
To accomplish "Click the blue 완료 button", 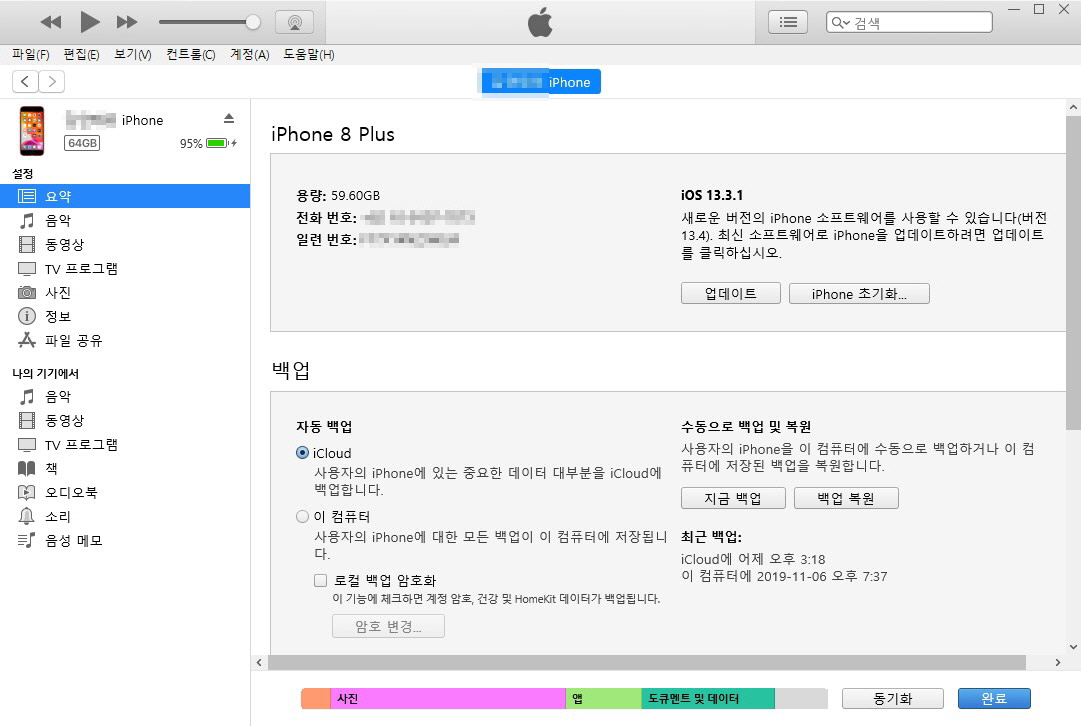I will [993, 698].
